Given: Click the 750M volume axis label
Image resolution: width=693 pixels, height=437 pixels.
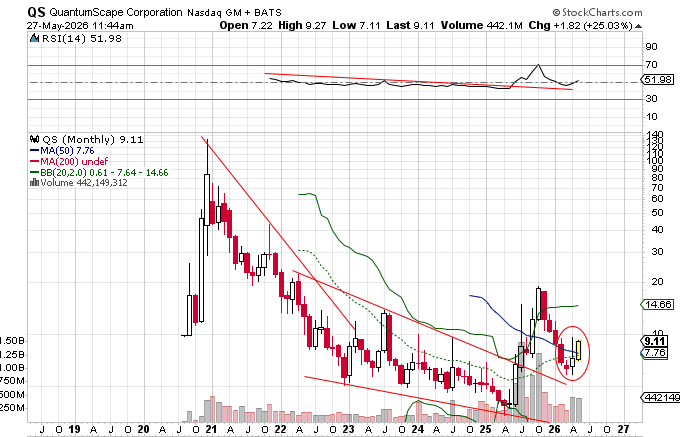Looking at the screenshot, I should 12,381.
